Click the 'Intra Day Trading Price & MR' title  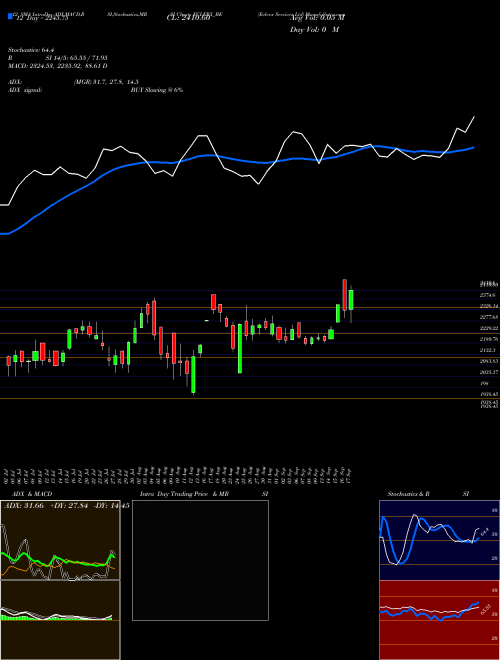184,494
